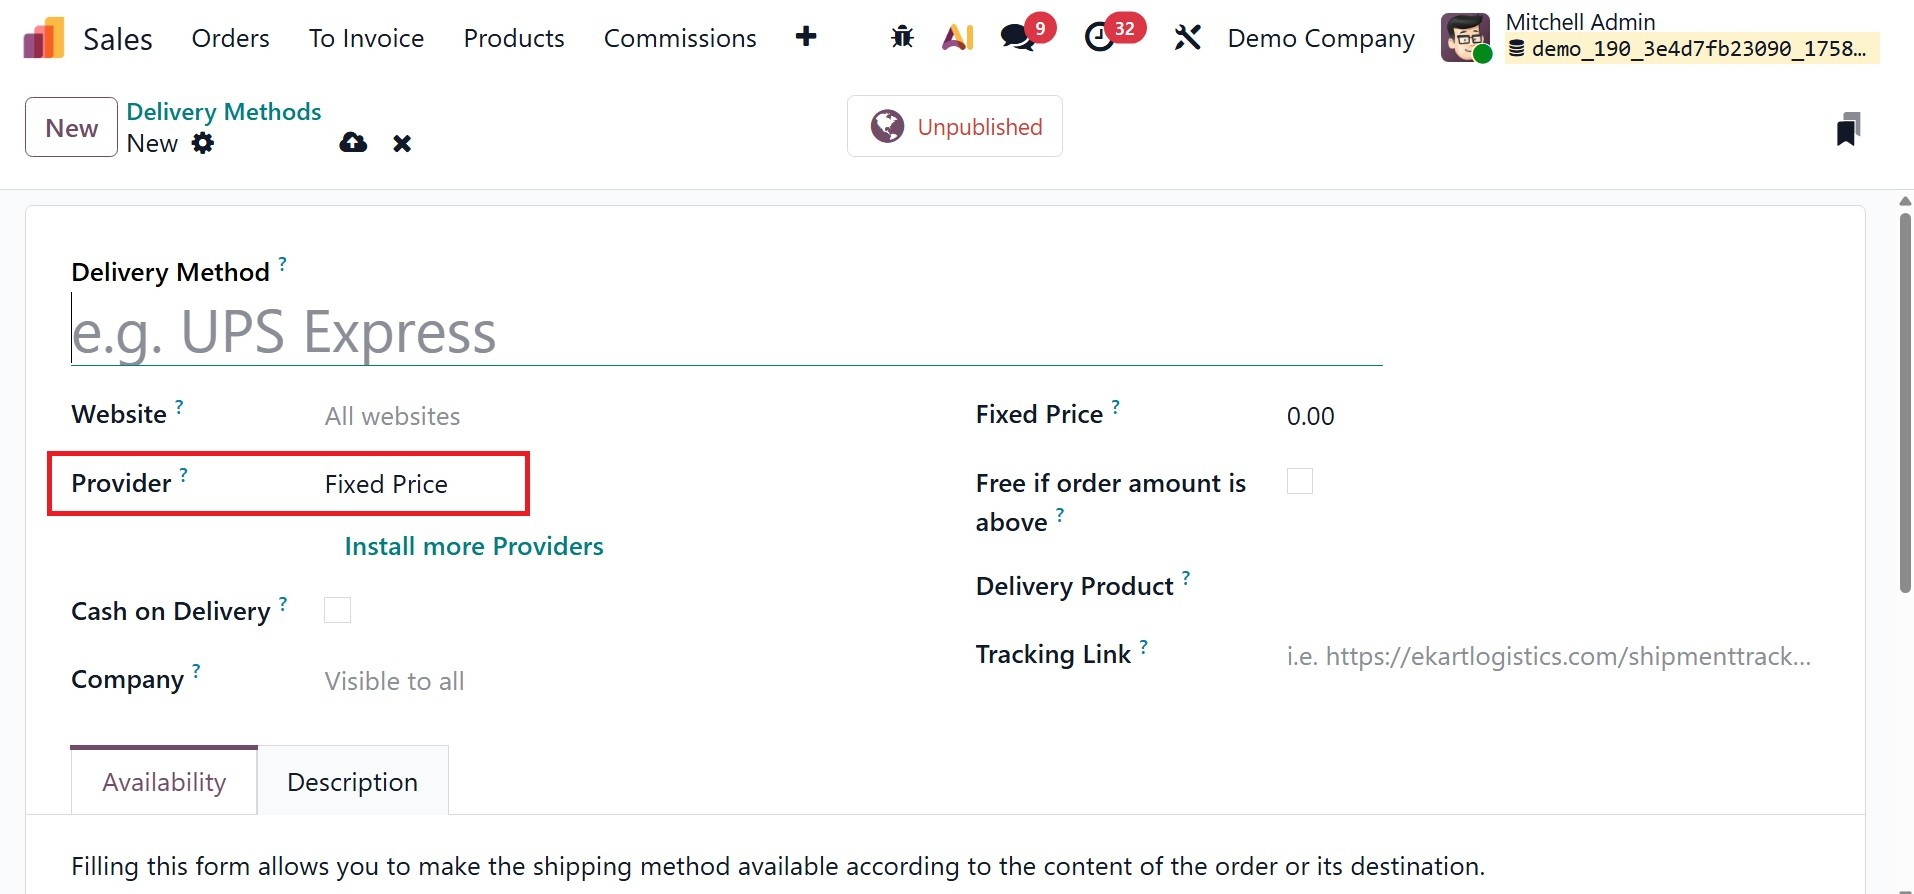
Task: Click Install more Providers link
Action: tap(474, 546)
